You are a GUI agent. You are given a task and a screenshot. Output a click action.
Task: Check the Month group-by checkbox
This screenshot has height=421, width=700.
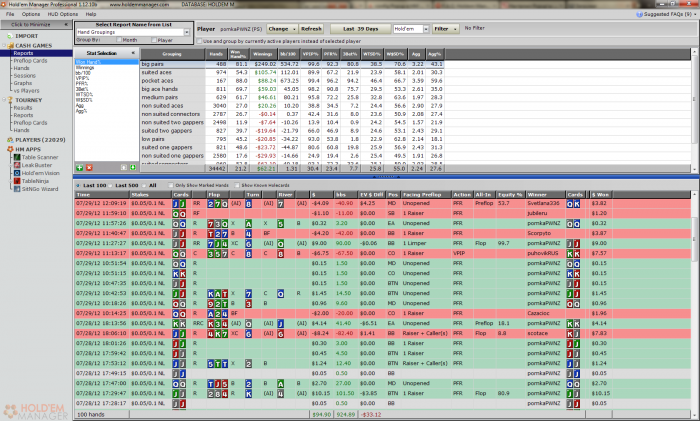tap(119, 40)
